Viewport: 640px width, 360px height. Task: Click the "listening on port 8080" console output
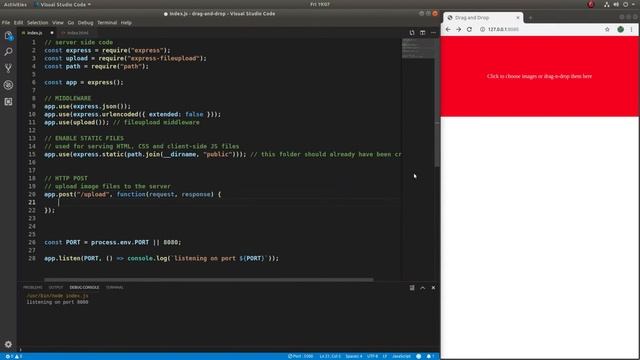click(x=57, y=302)
